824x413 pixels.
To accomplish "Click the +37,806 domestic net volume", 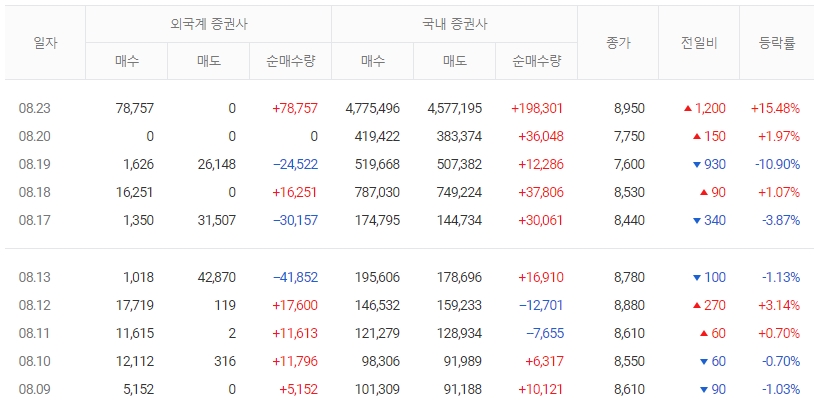I will 541,192.
